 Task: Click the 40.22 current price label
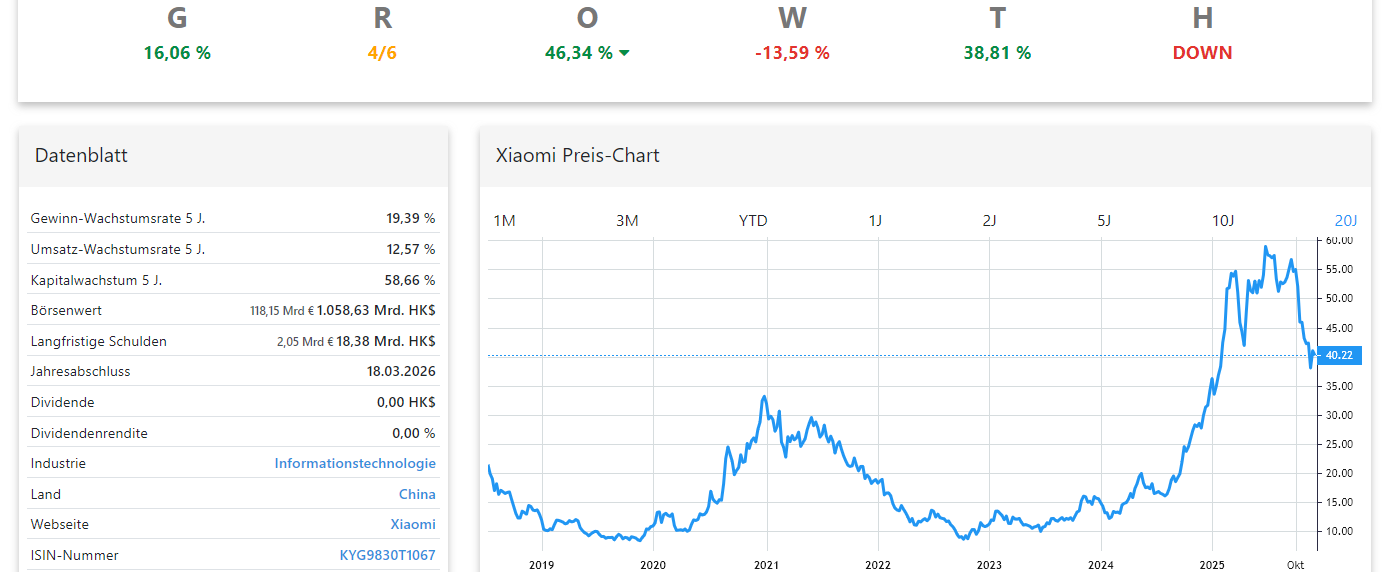(x=1339, y=355)
